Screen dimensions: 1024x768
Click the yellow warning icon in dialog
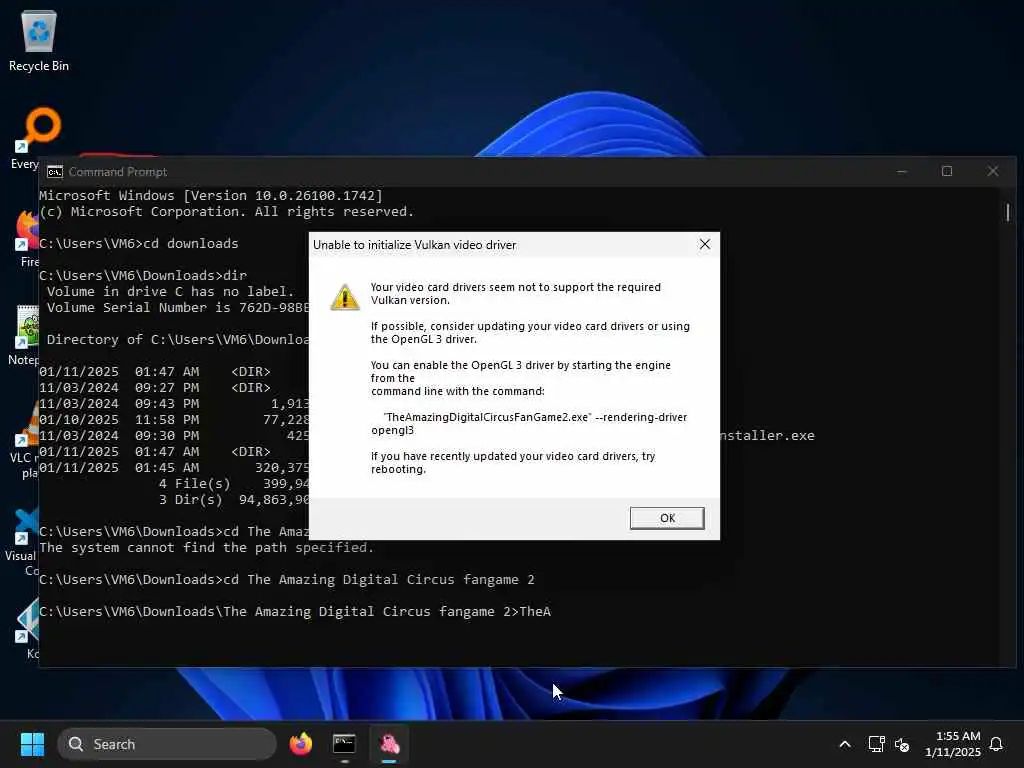tap(345, 297)
